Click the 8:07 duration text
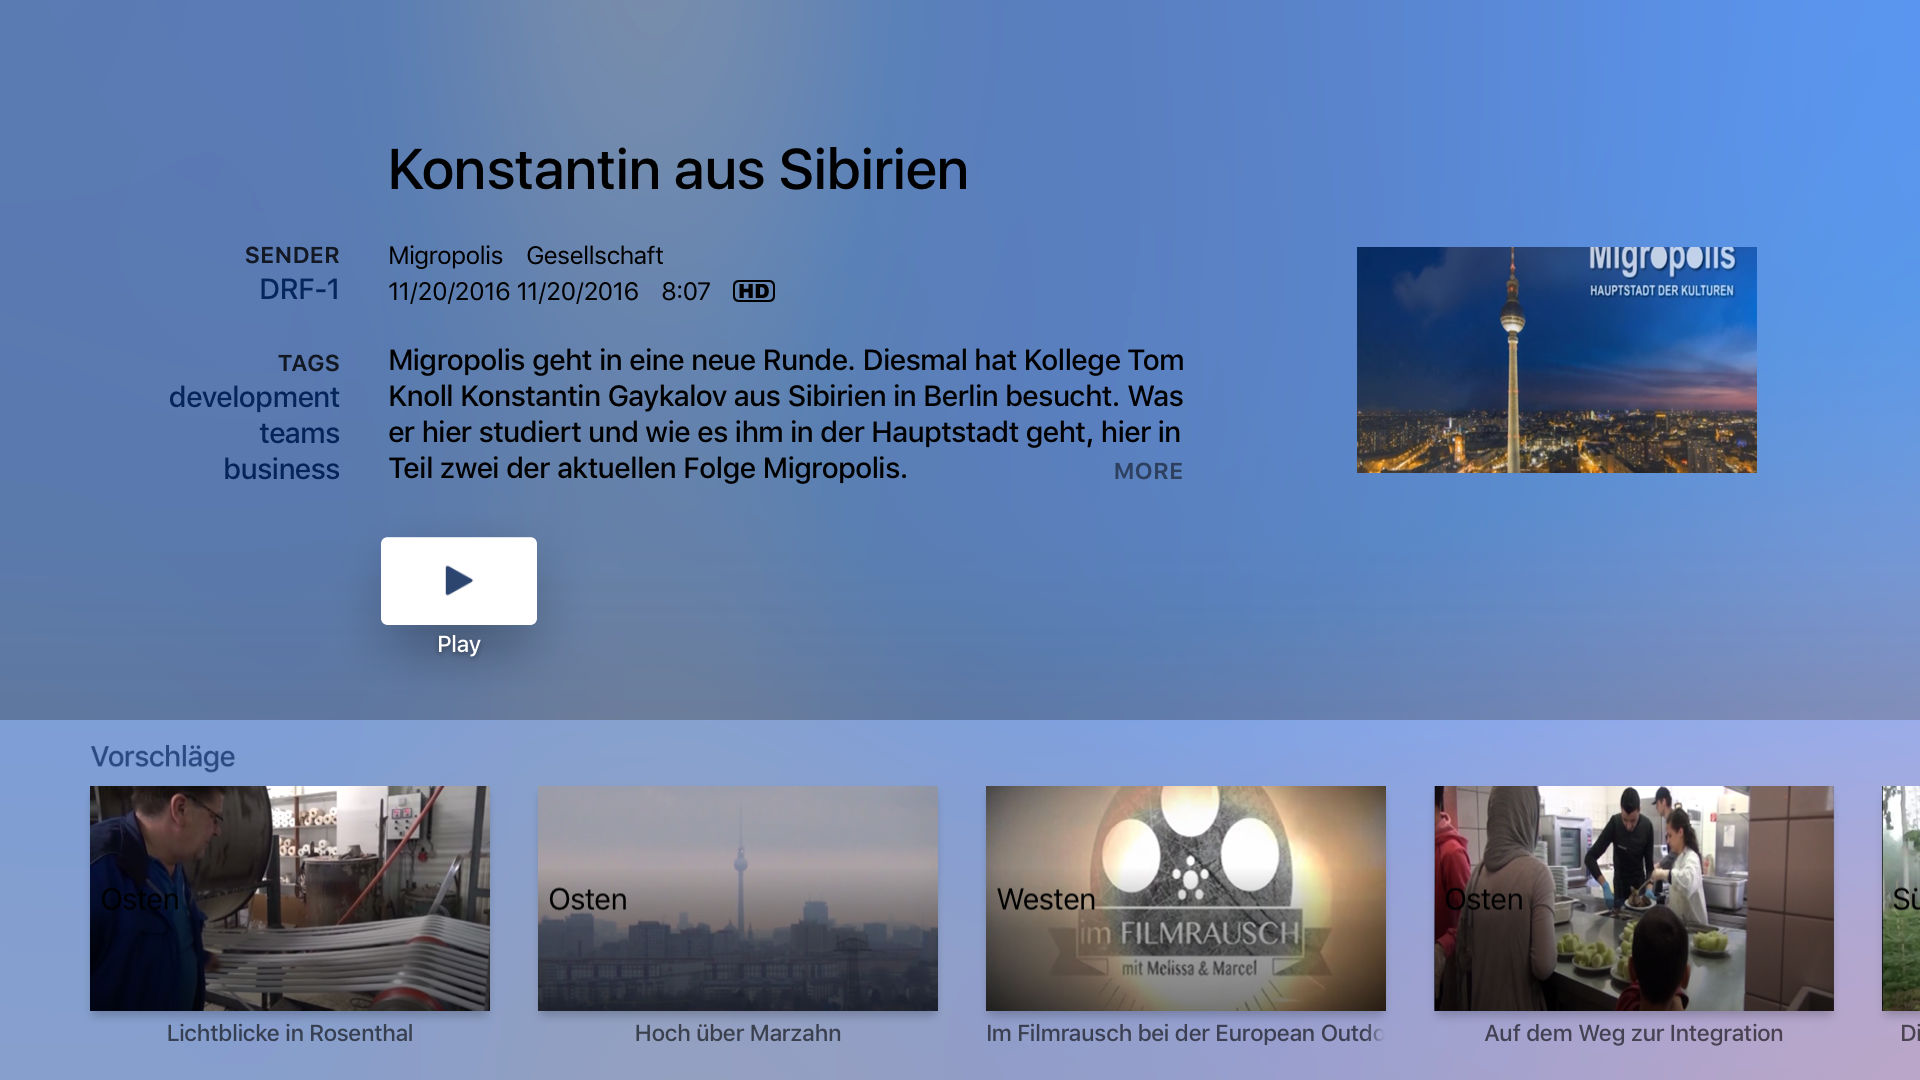Viewport: 1920px width, 1080px height. [685, 291]
